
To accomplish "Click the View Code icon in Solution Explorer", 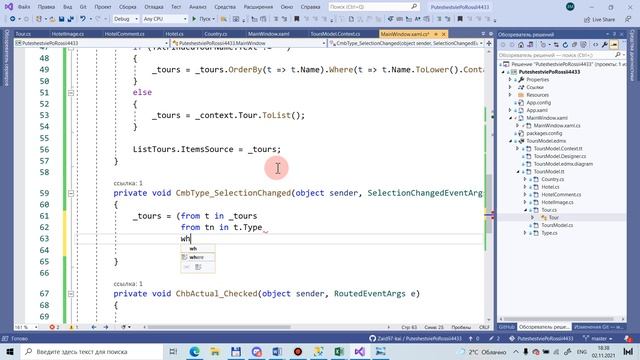I will pyautogui.click(x=595, y=45).
